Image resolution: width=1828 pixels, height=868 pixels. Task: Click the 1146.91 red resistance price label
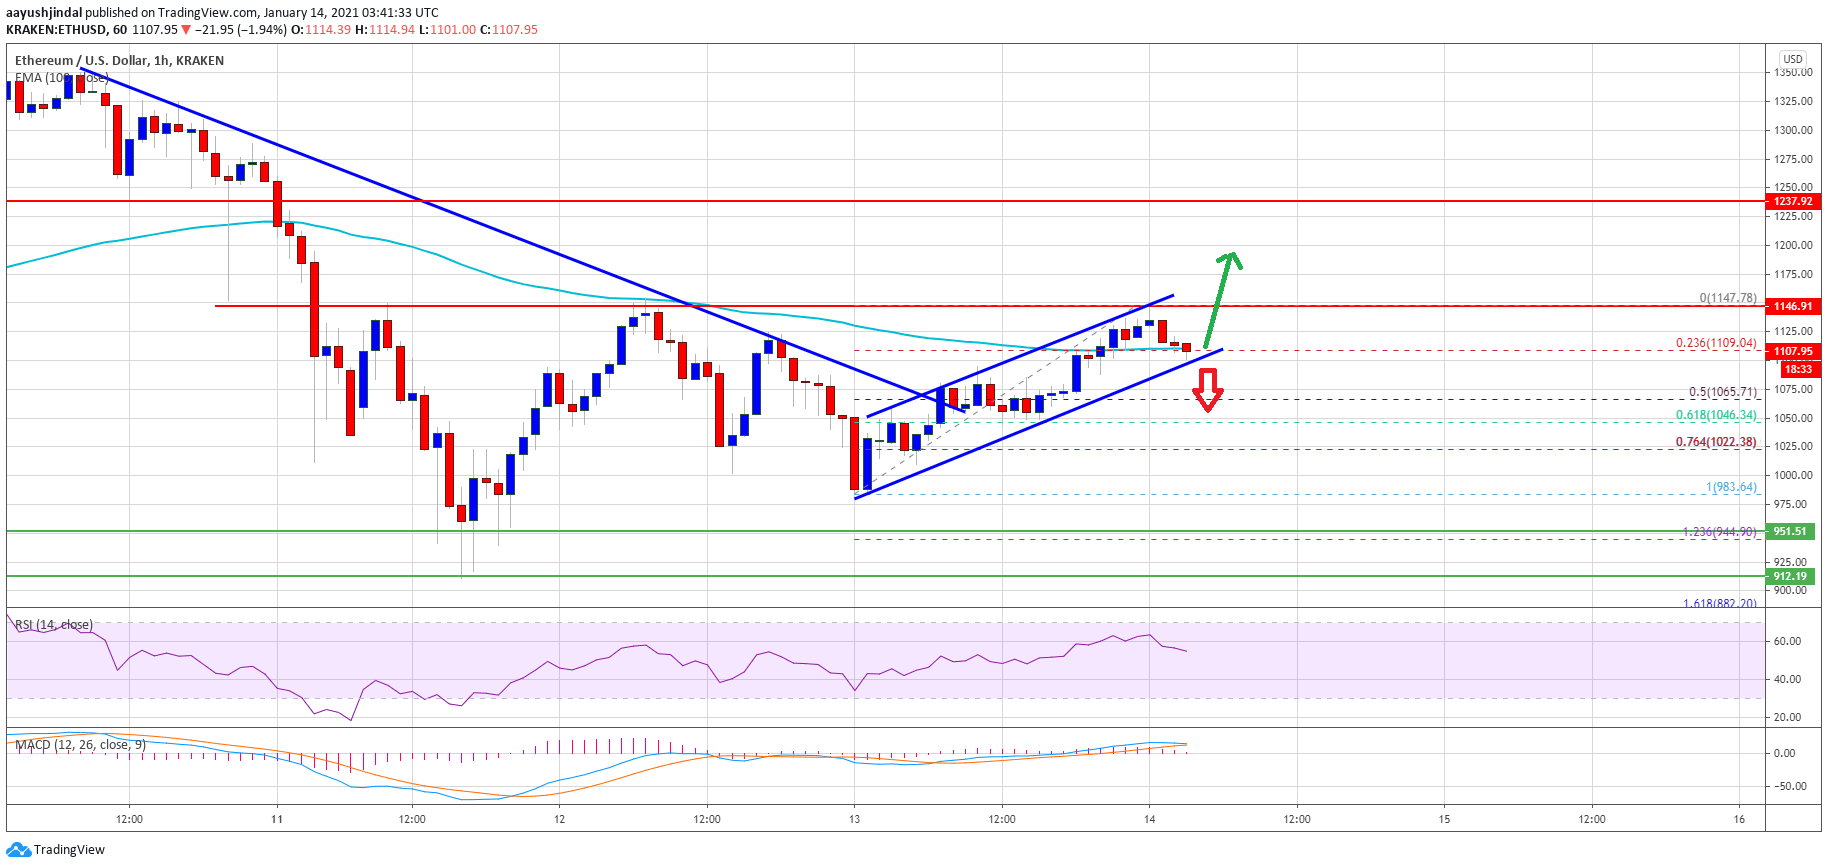pyautogui.click(x=1793, y=306)
